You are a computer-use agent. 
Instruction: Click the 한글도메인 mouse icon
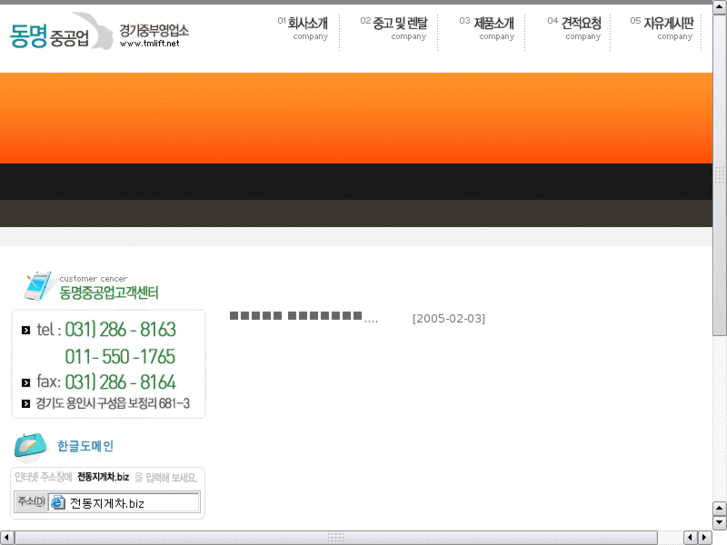click(30, 446)
